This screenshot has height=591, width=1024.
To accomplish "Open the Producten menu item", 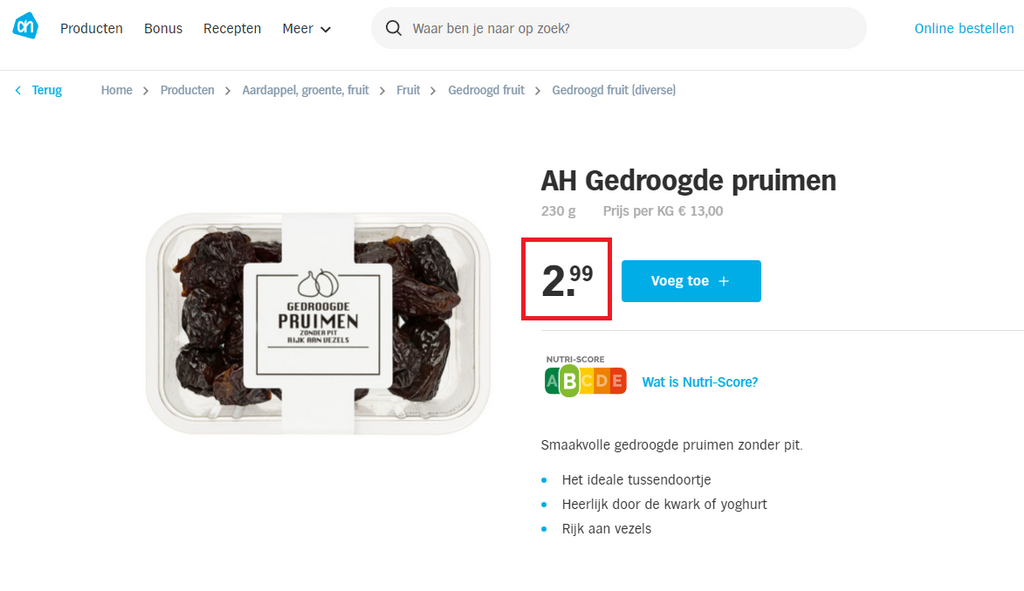I will coord(91,28).
